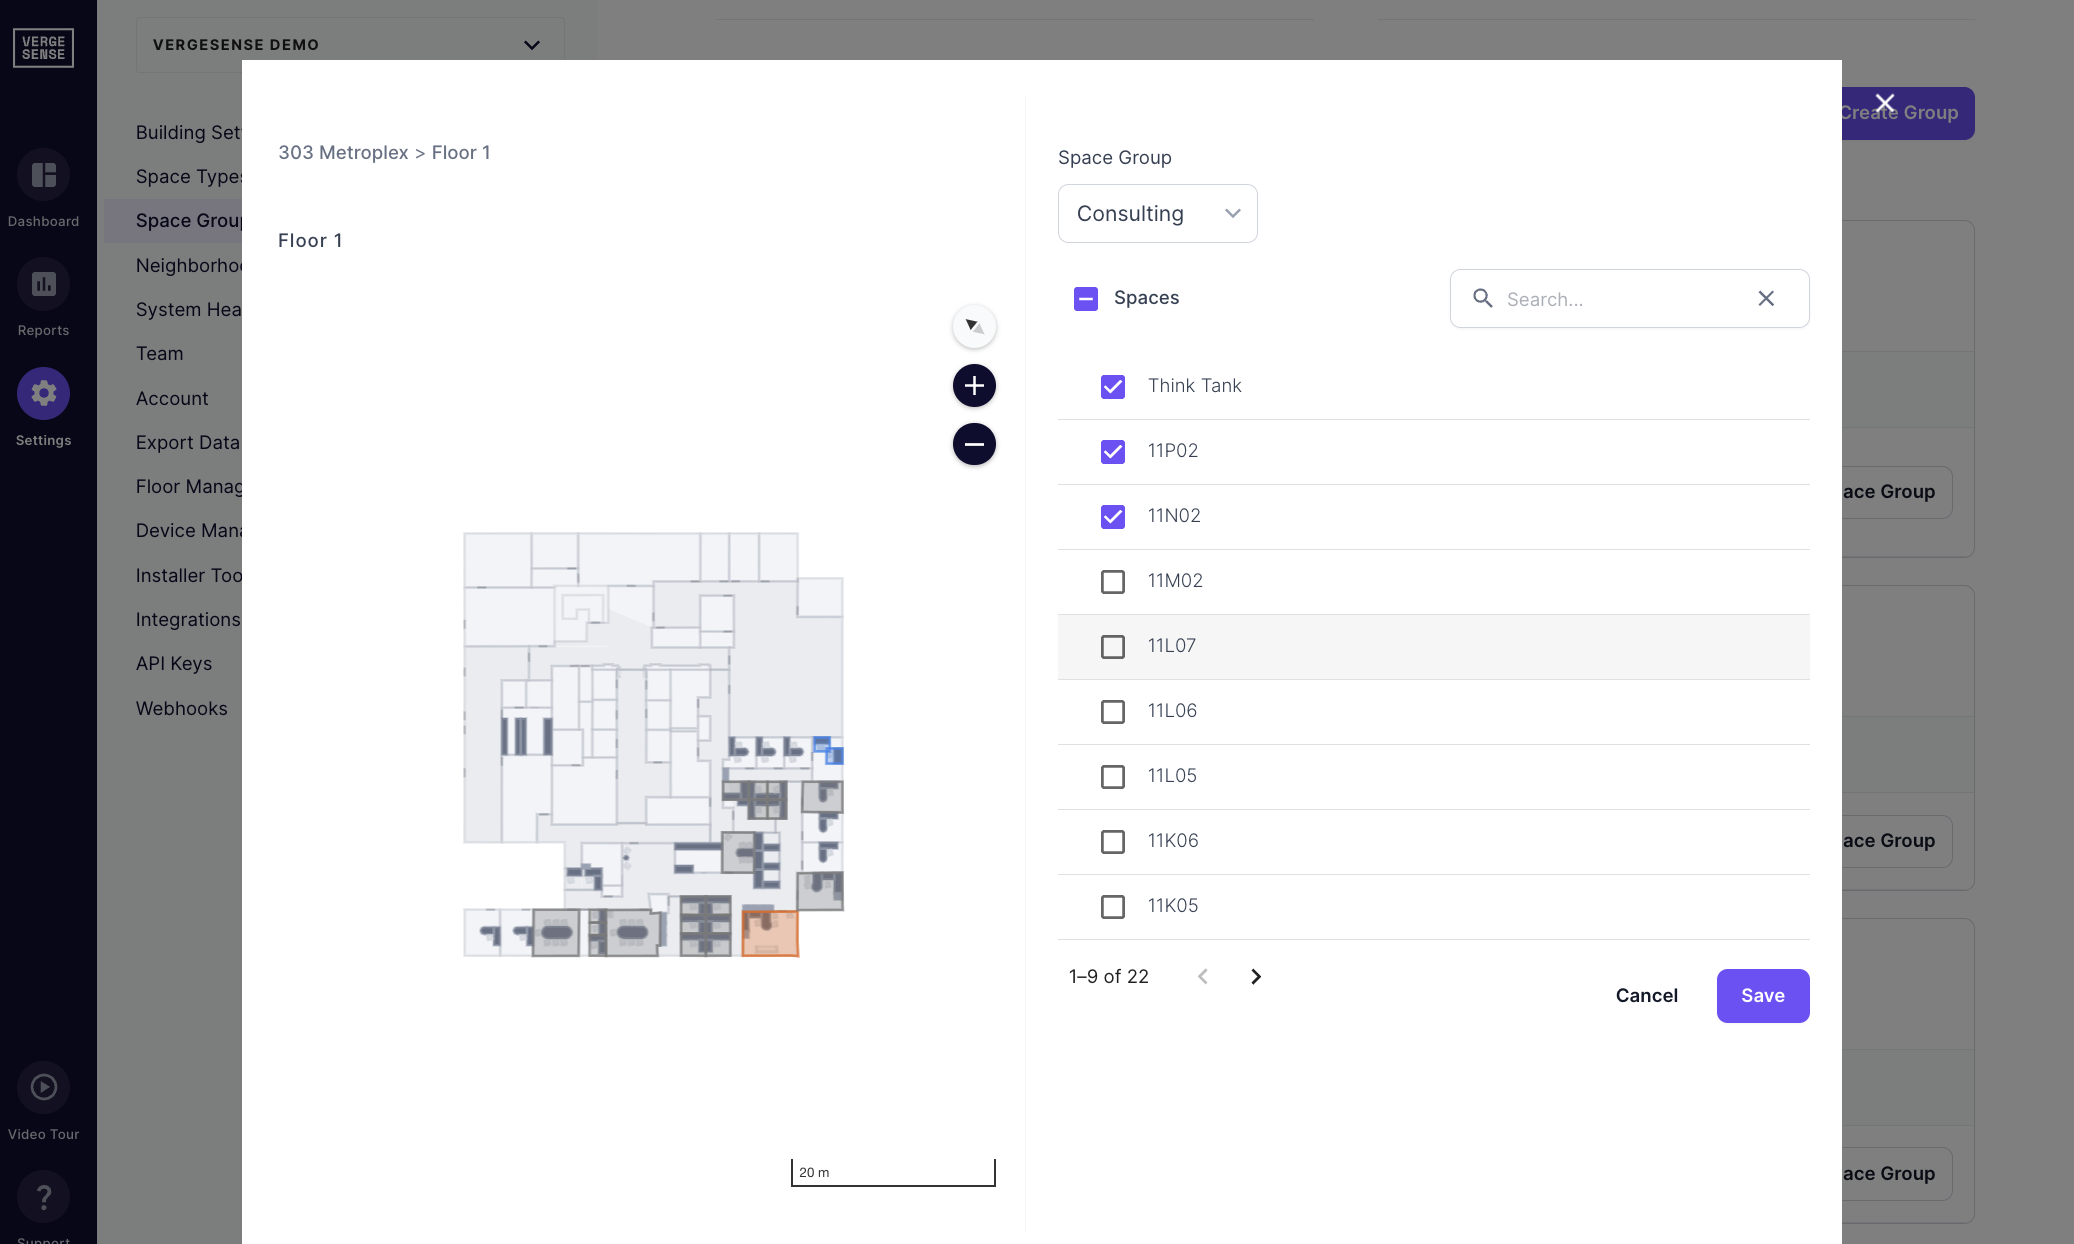The image size is (2074, 1244).
Task: Click the 1–9 of 22 pagination text
Action: (x=1109, y=976)
